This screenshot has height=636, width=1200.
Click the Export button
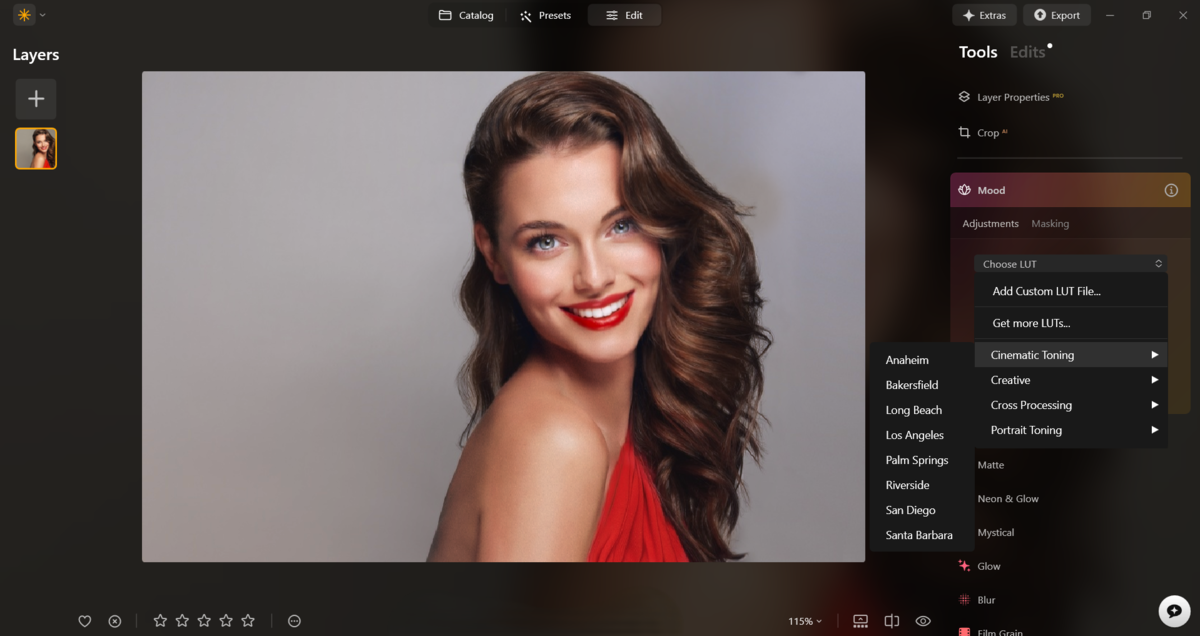point(1057,15)
